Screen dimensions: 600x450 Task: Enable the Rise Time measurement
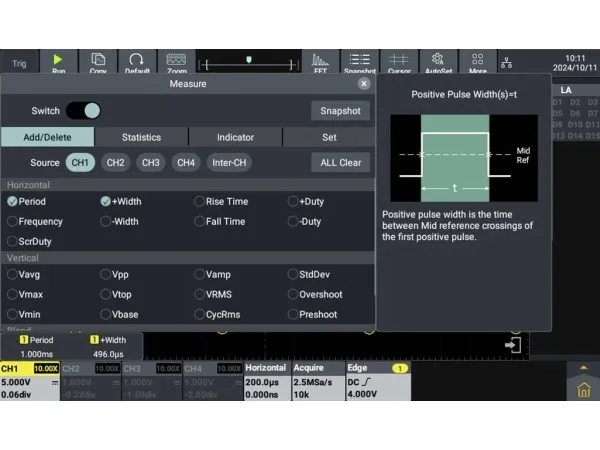tap(200, 201)
